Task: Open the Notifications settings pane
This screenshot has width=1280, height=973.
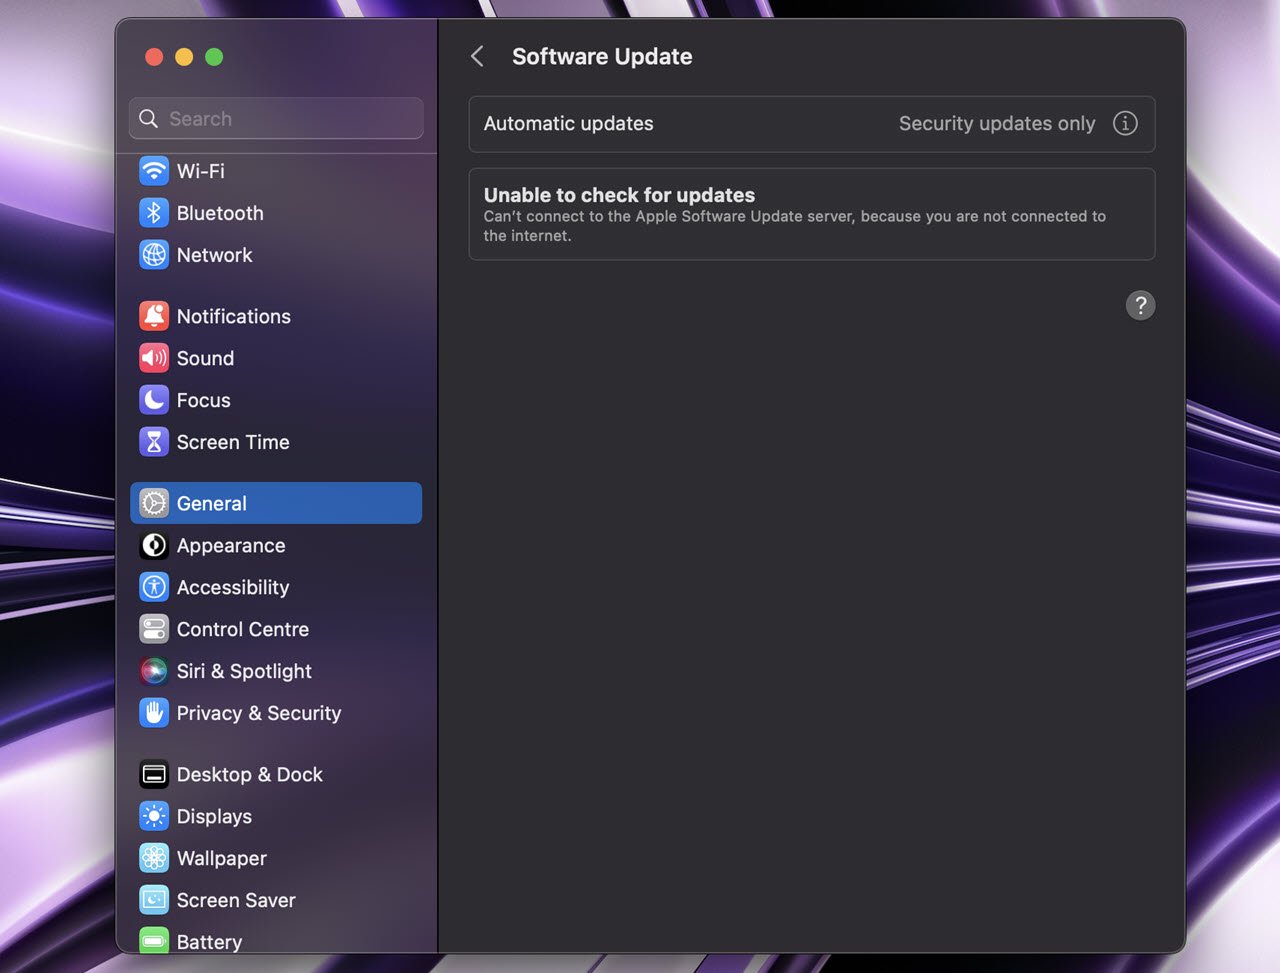Action: point(234,316)
